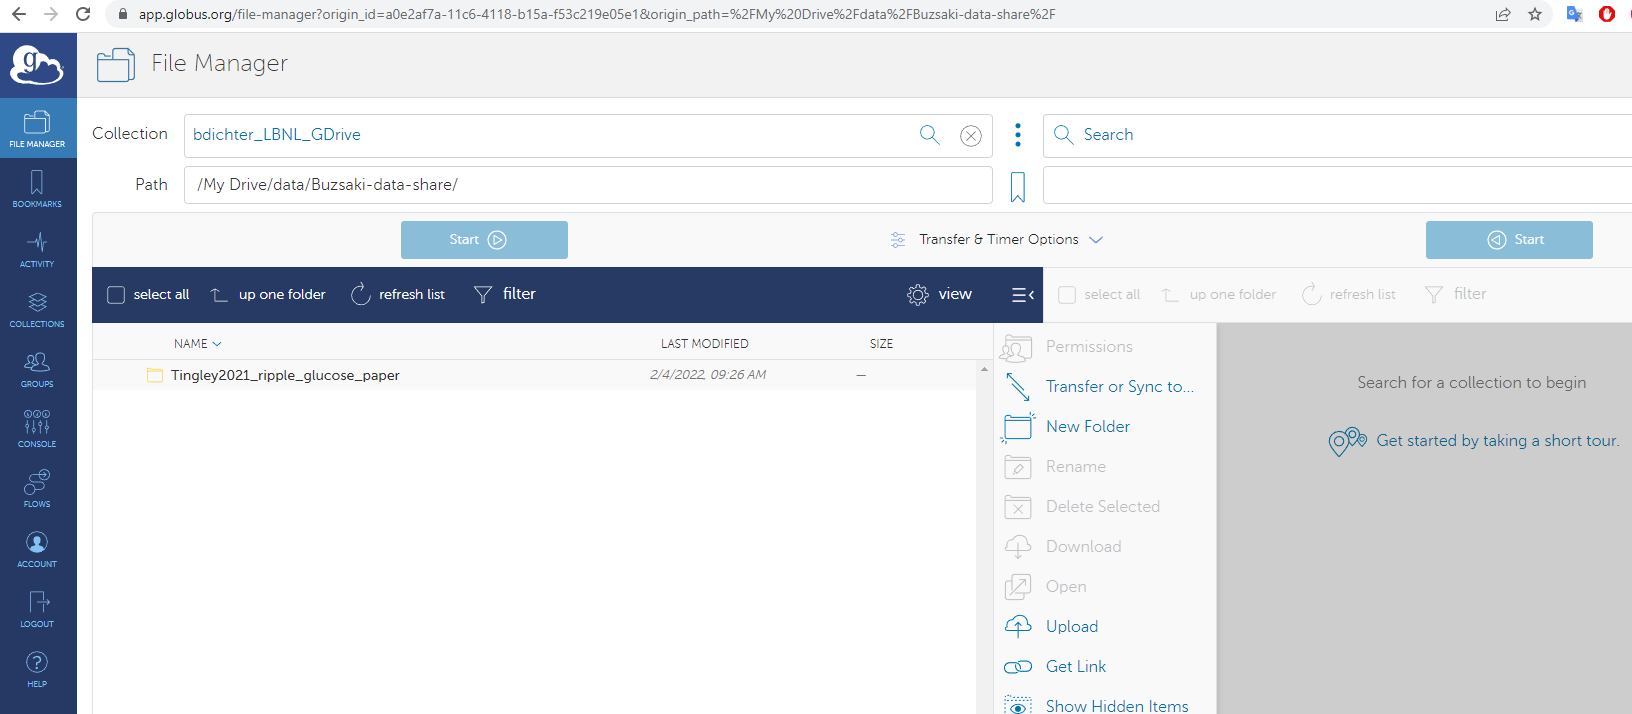Open the Console sidebar item

(38, 428)
